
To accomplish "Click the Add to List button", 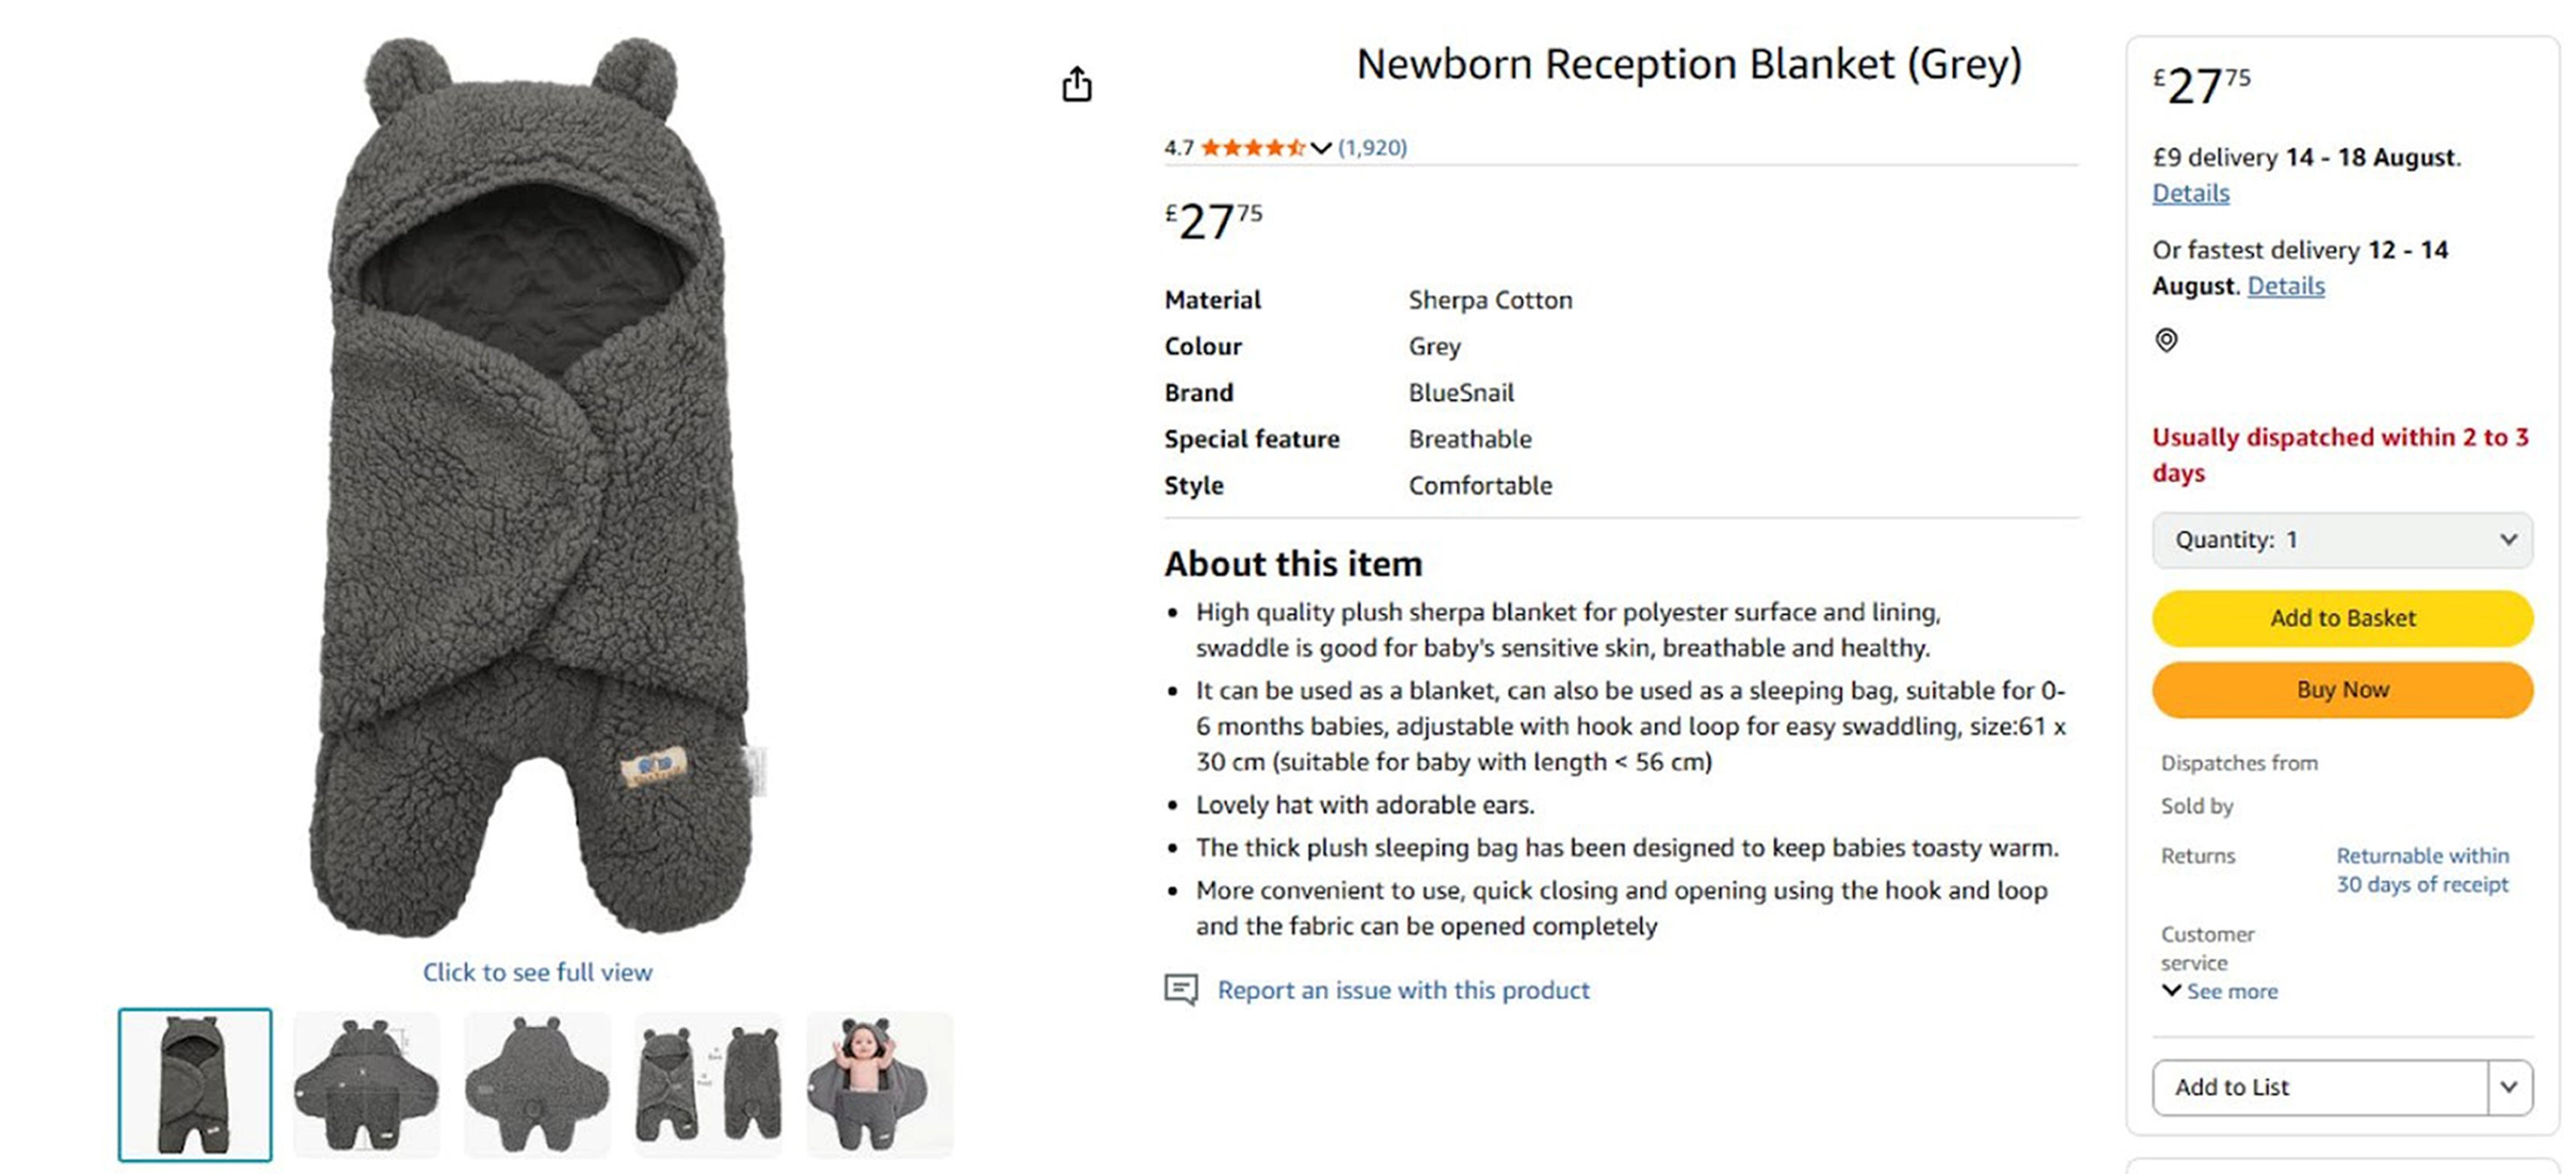I will (2320, 1087).
